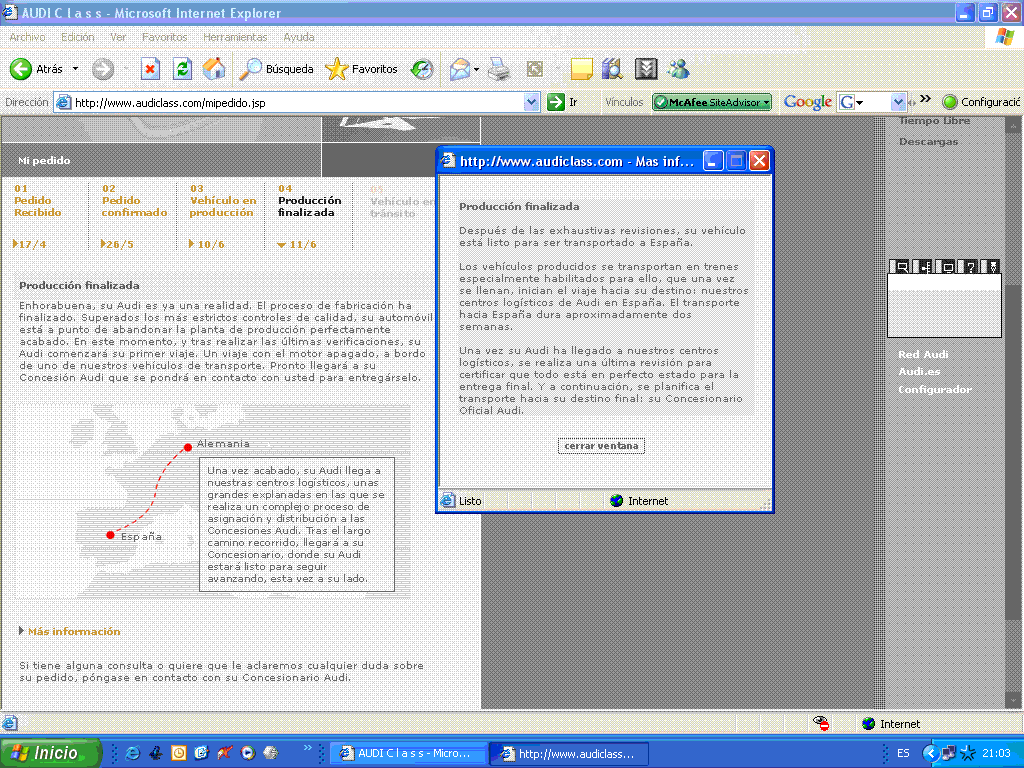The height and width of the screenshot is (768, 1024).
Task: Click the black double-chevron toolbar icon
Action: click(646, 69)
